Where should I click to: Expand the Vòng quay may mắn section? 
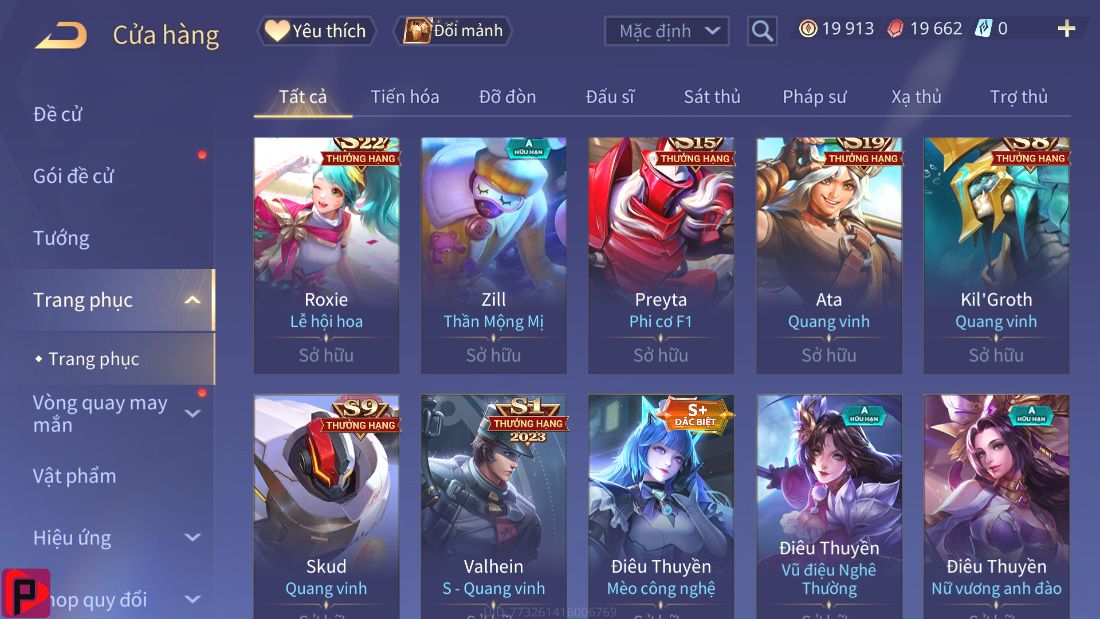pyautogui.click(x=192, y=413)
